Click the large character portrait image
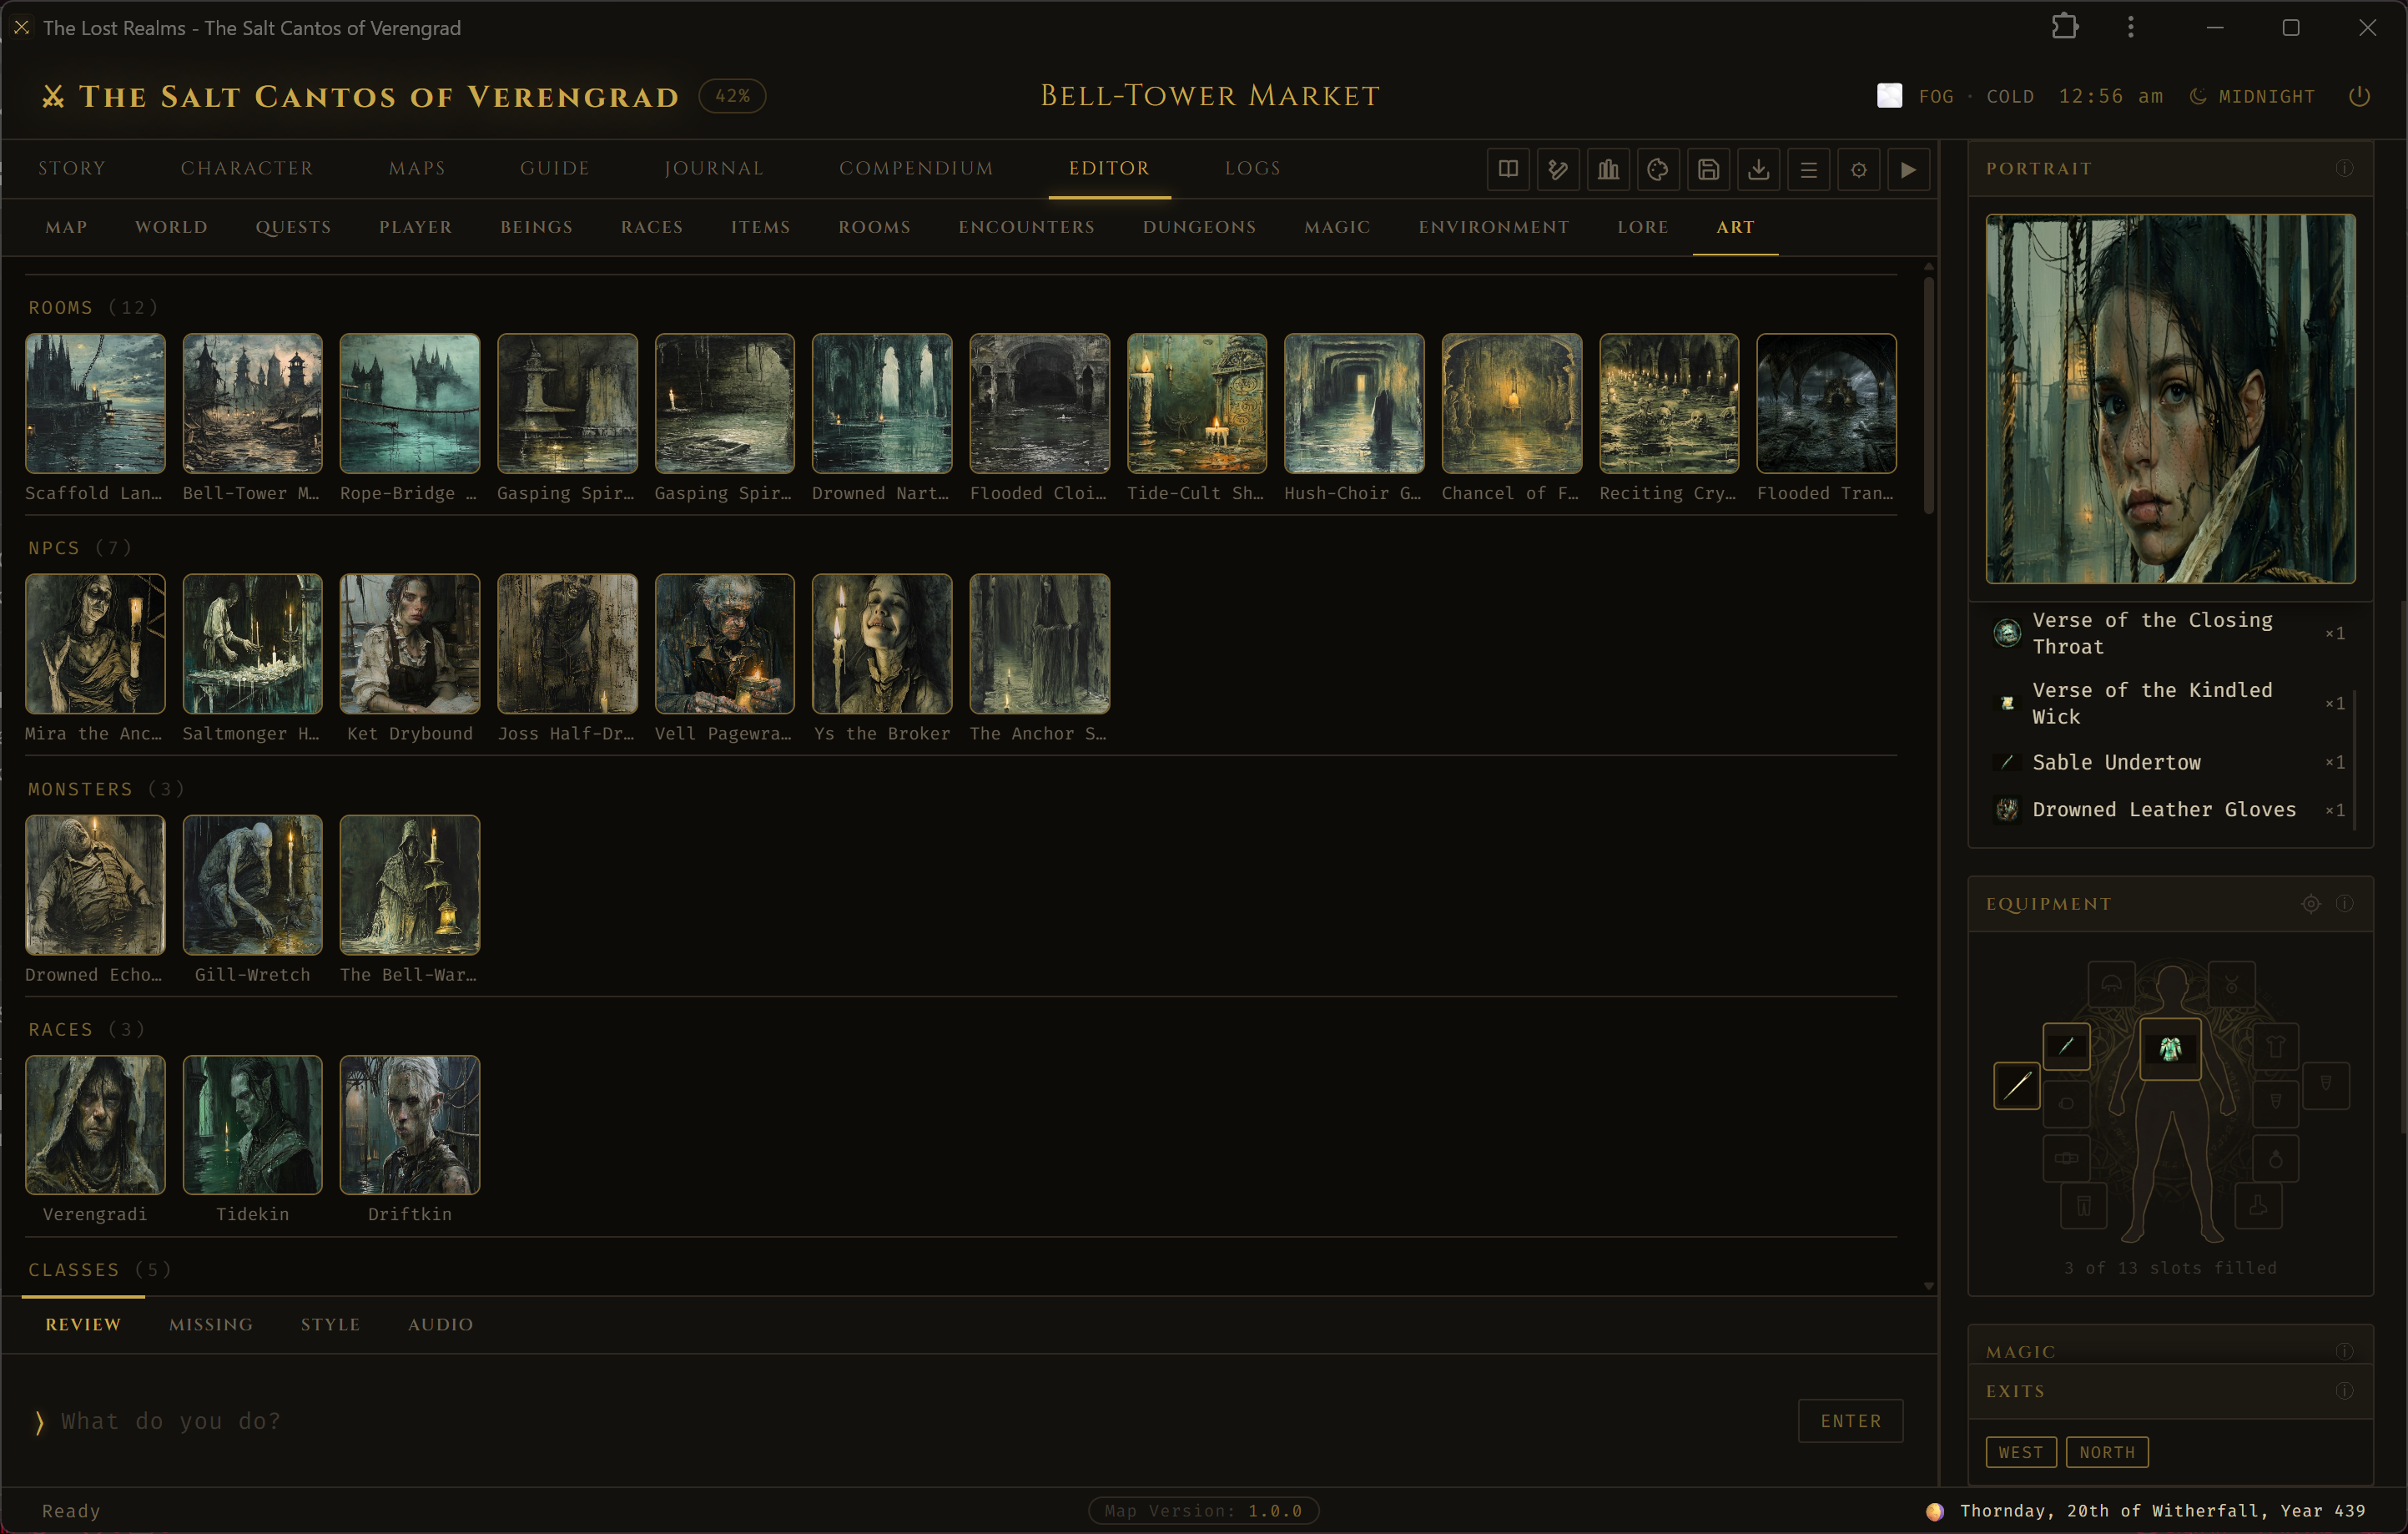 [x=2170, y=398]
